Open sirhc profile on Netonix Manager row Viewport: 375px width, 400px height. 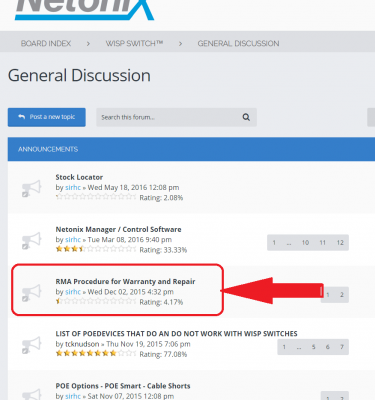point(73,239)
